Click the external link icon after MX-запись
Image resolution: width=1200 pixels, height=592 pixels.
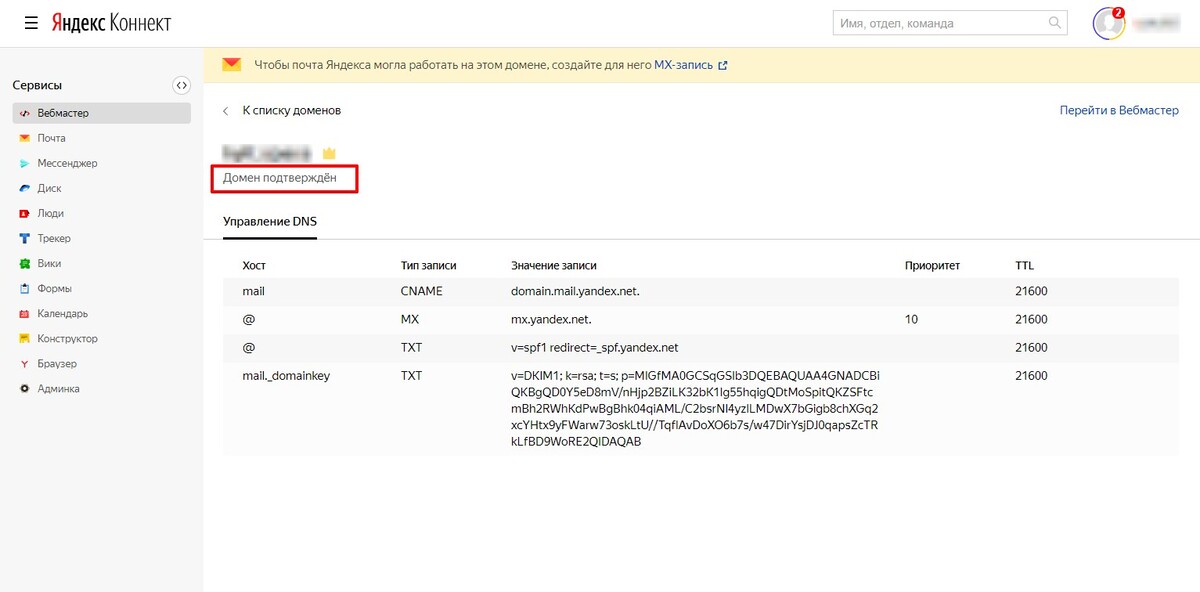[723, 66]
